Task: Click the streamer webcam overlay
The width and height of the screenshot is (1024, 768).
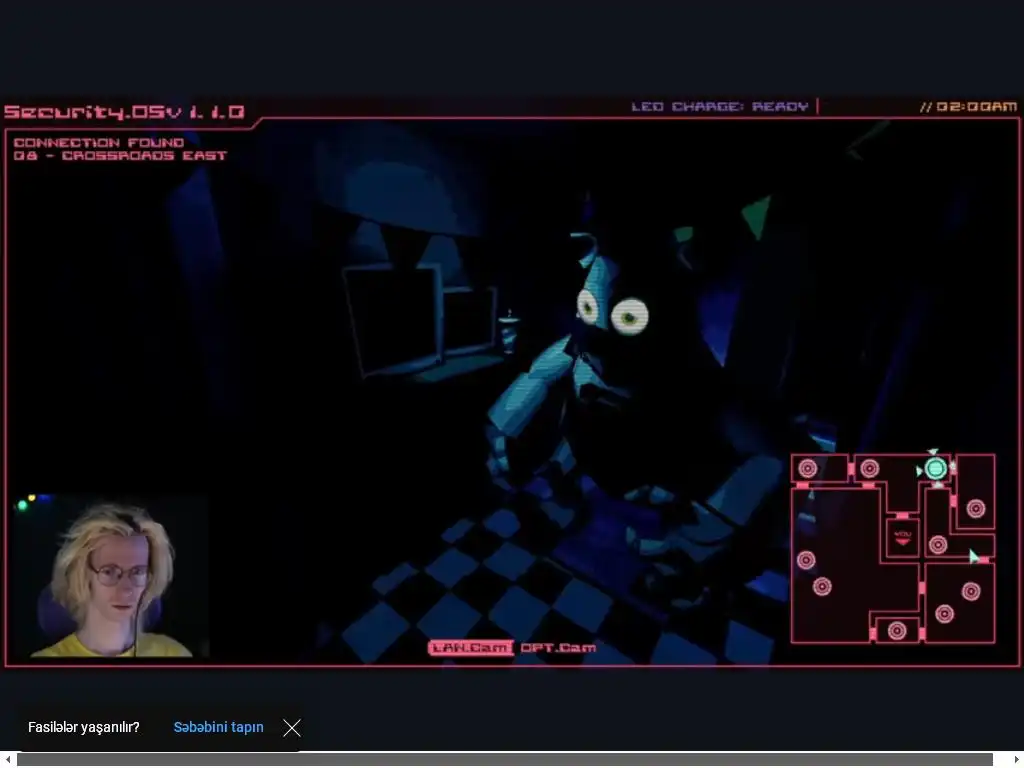Action: (111, 576)
